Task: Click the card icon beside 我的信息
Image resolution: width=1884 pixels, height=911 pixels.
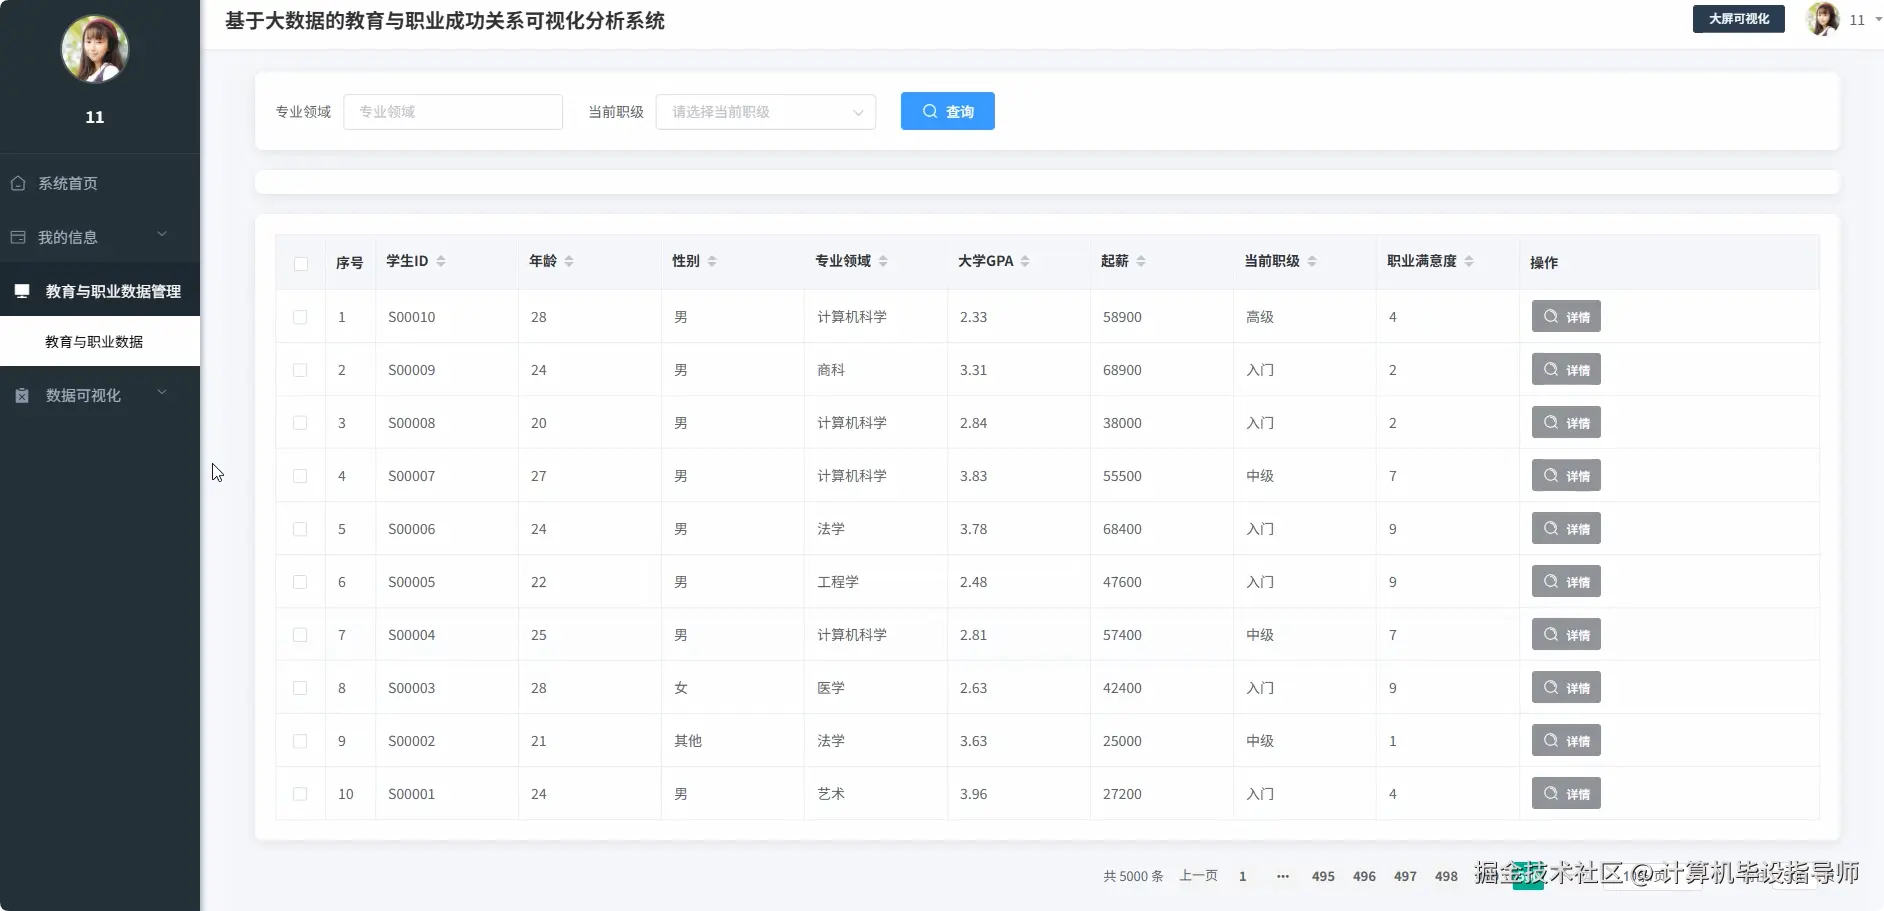Action: click(x=18, y=237)
